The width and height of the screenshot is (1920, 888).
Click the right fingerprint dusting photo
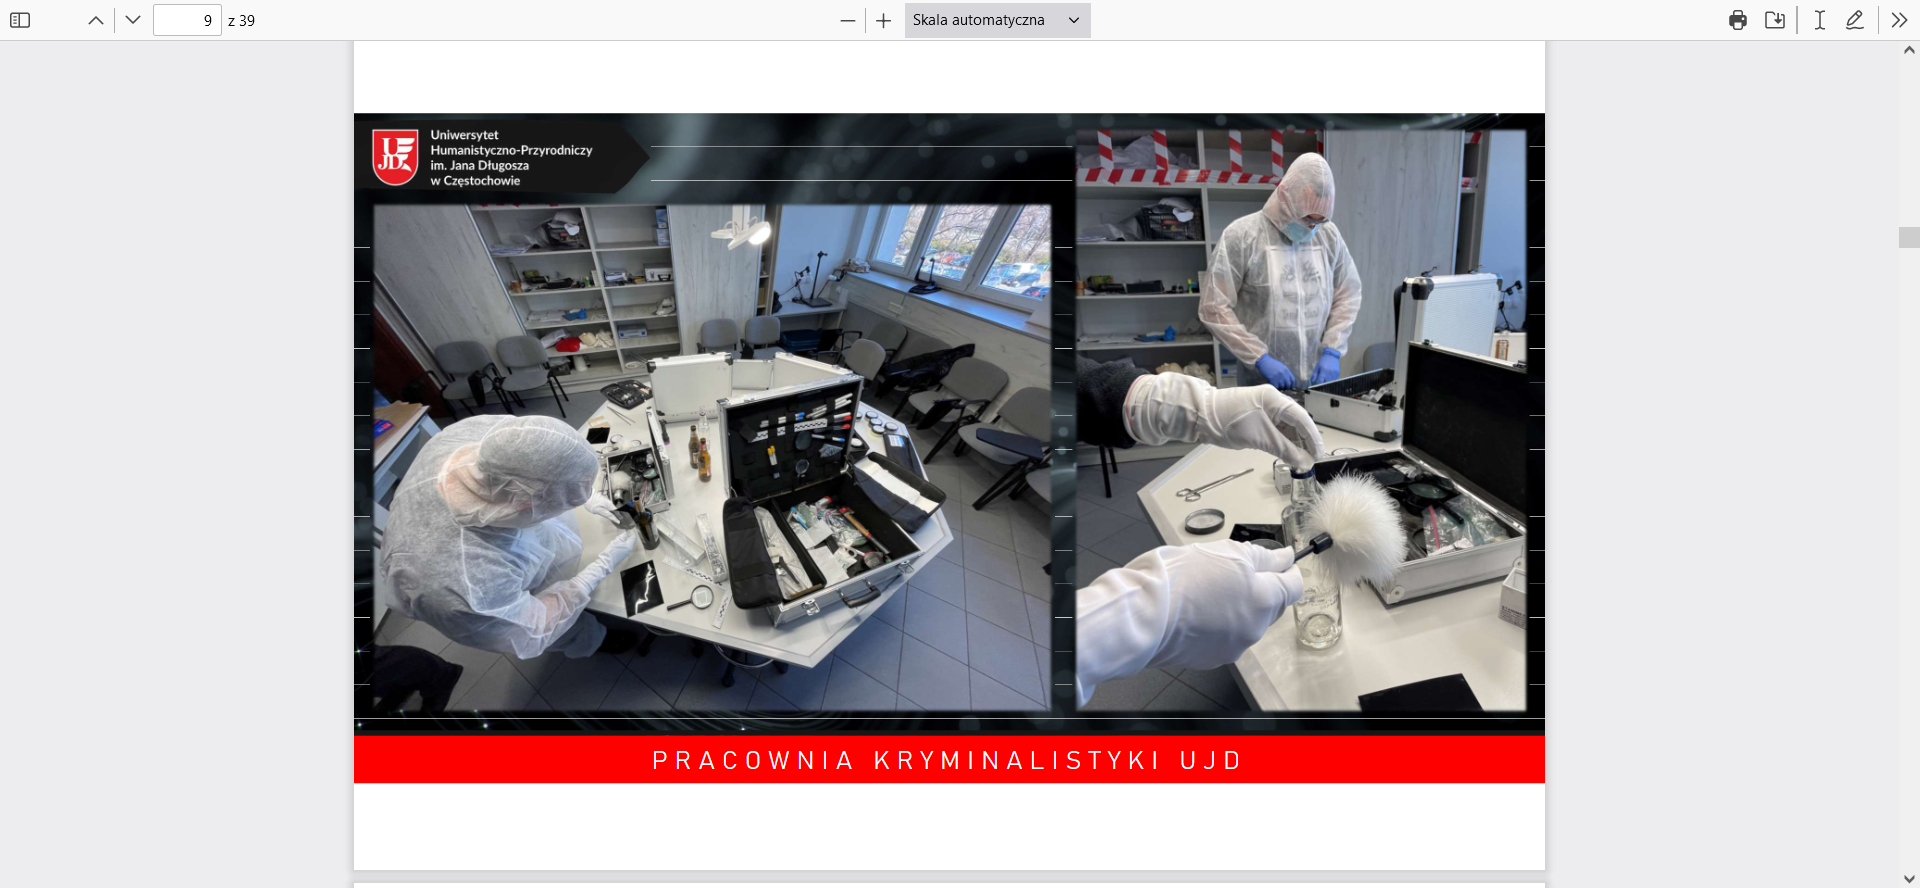tap(1301, 420)
